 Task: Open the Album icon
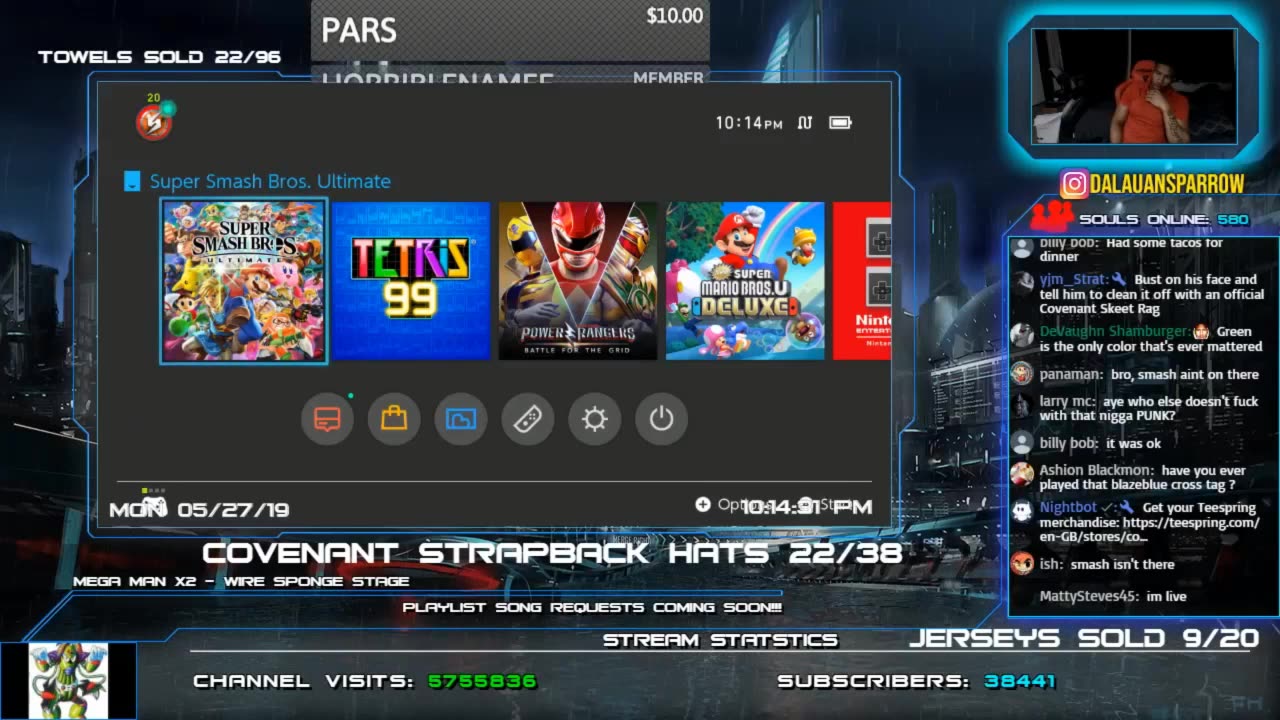point(461,419)
